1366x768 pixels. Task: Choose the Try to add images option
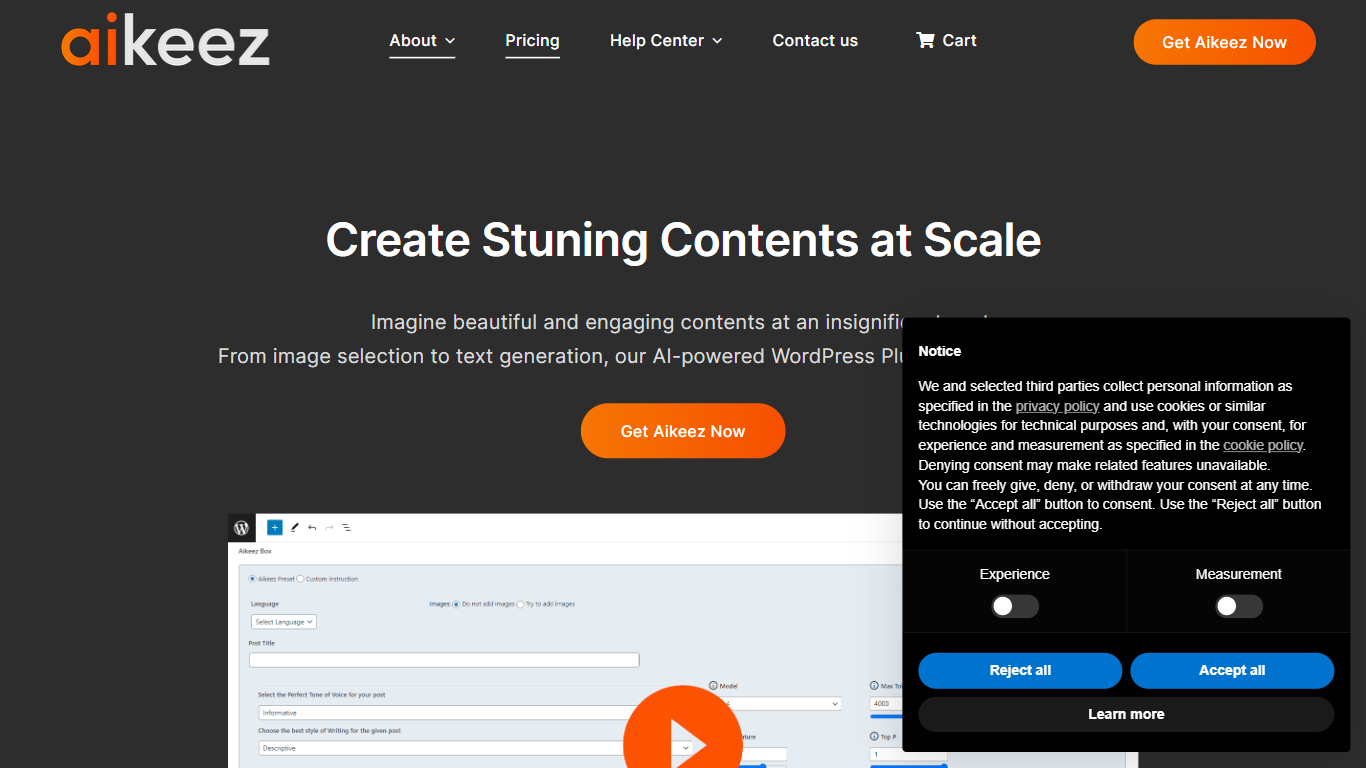(520, 604)
